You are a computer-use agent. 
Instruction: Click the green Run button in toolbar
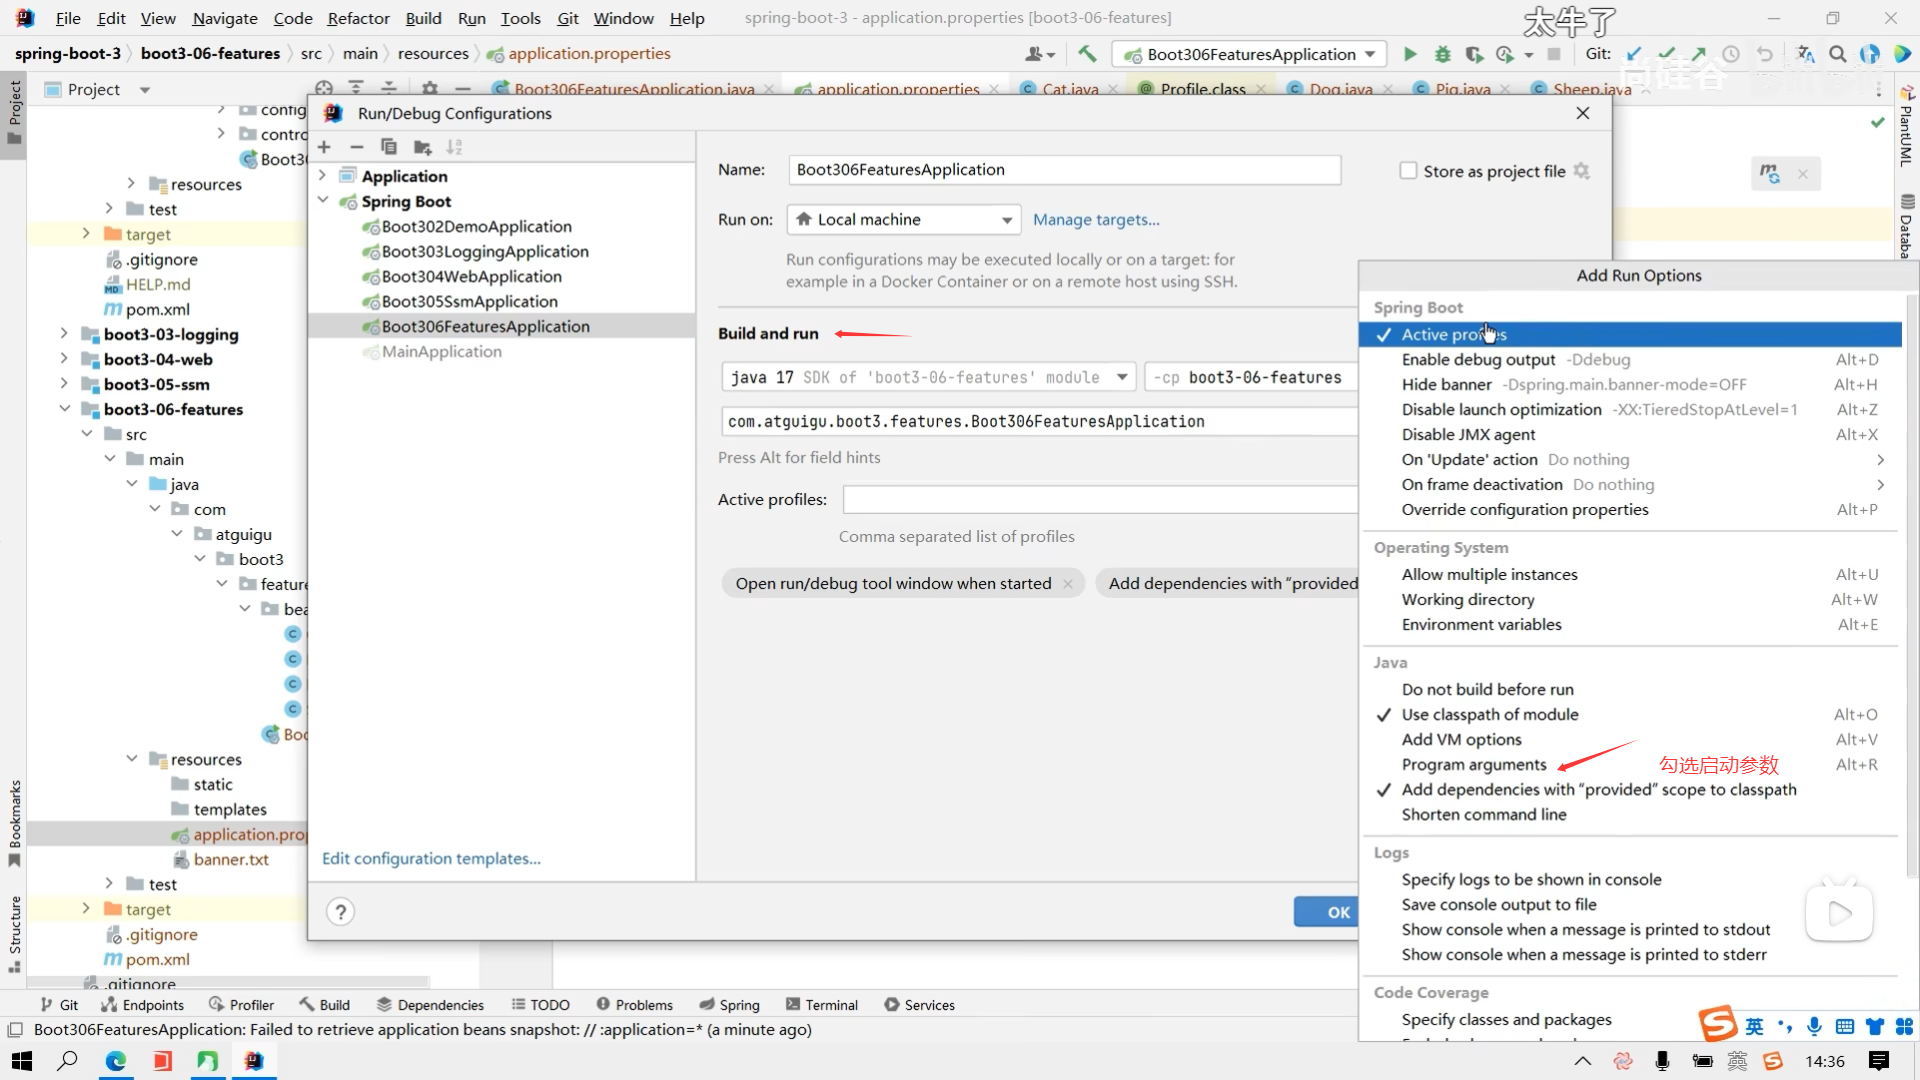[x=1410, y=54]
